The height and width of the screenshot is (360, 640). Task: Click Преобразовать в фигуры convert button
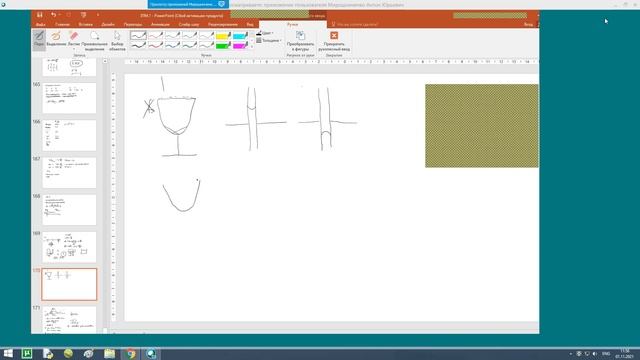point(300,40)
